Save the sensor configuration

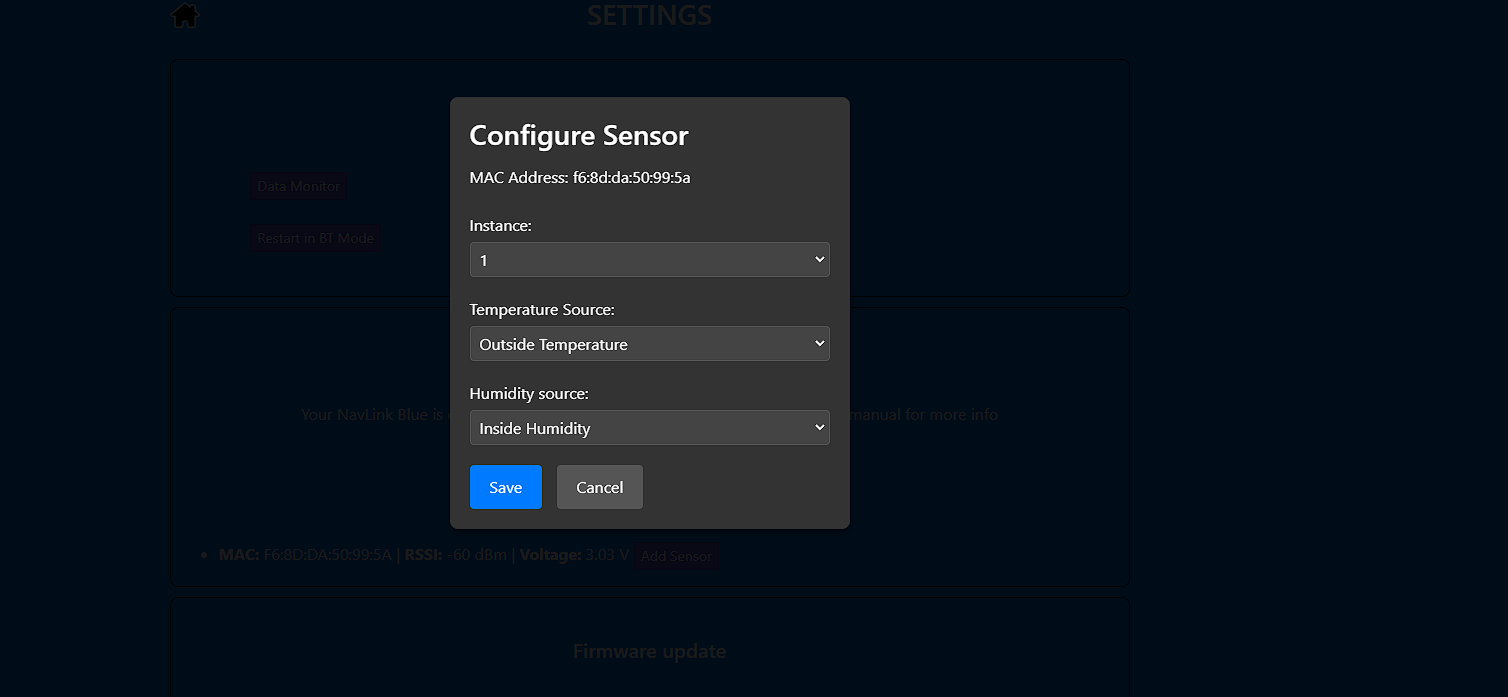tap(505, 487)
